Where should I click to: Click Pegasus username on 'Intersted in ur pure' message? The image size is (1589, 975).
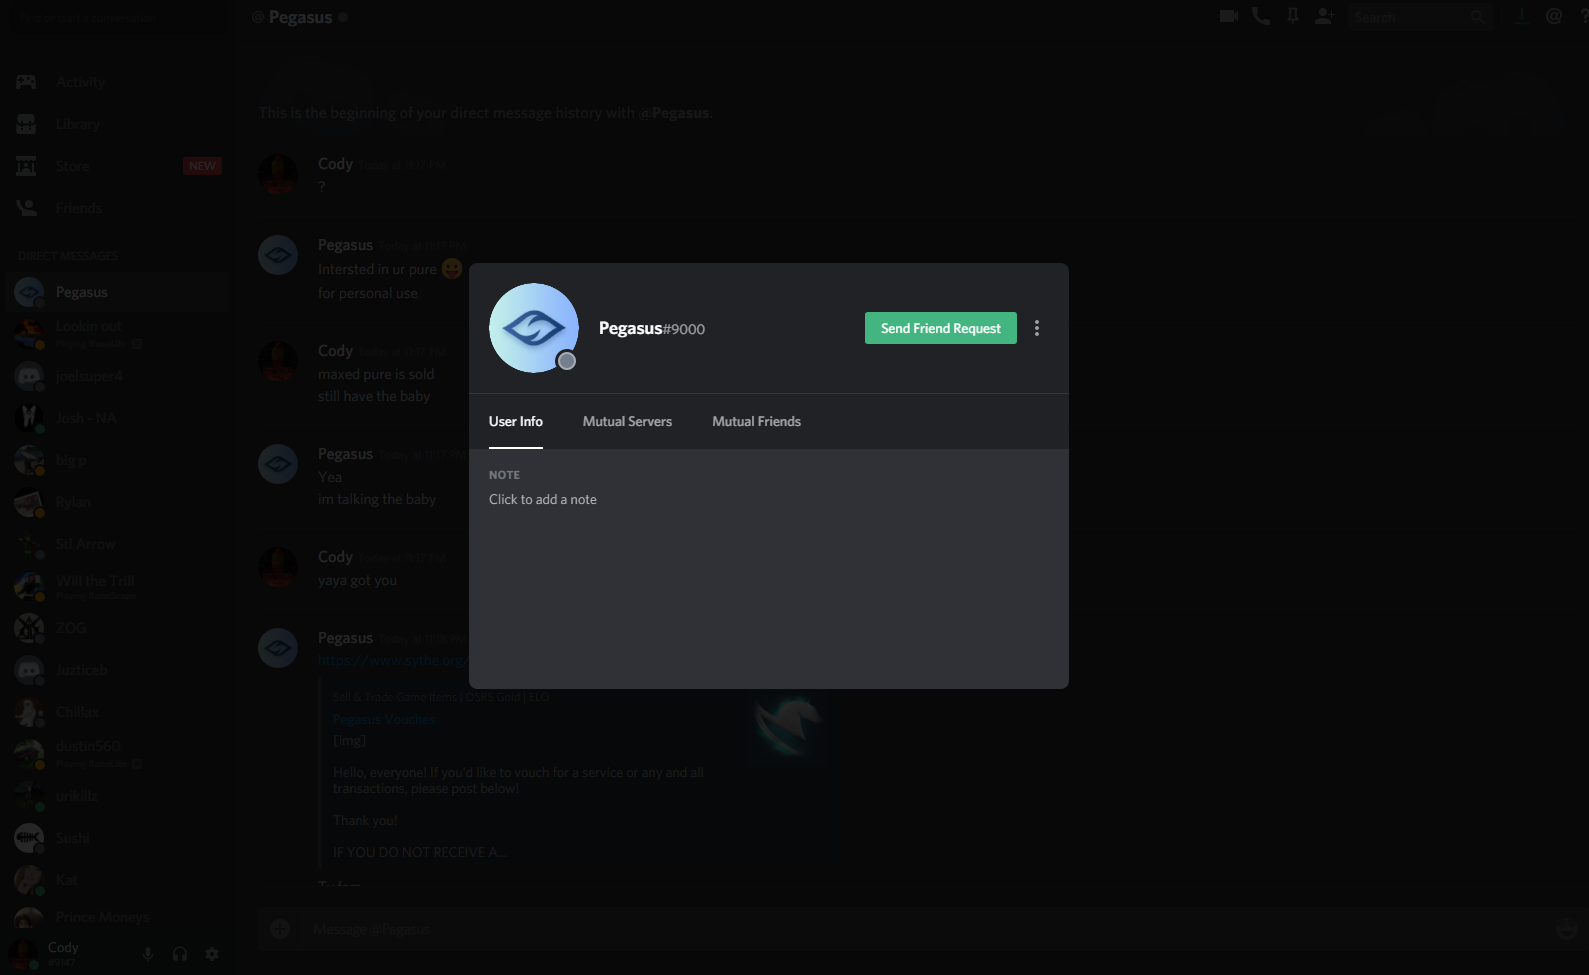pos(345,245)
